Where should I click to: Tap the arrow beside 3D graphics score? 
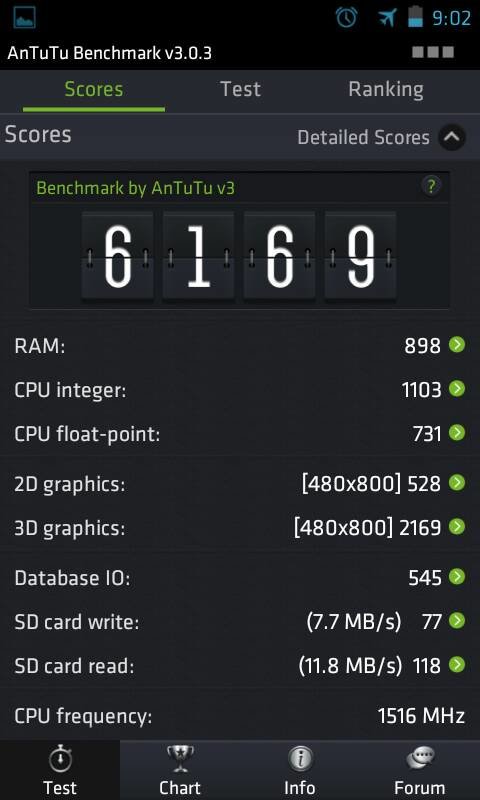pyautogui.click(x=457, y=526)
